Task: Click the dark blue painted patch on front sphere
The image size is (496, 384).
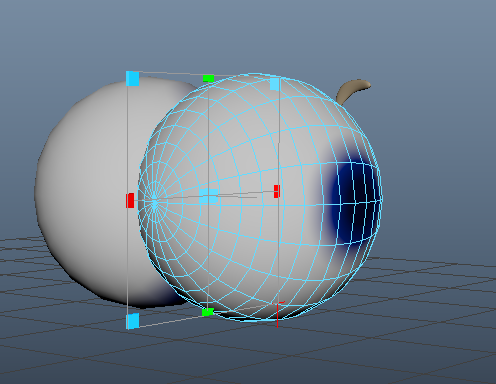Action: 353,203
